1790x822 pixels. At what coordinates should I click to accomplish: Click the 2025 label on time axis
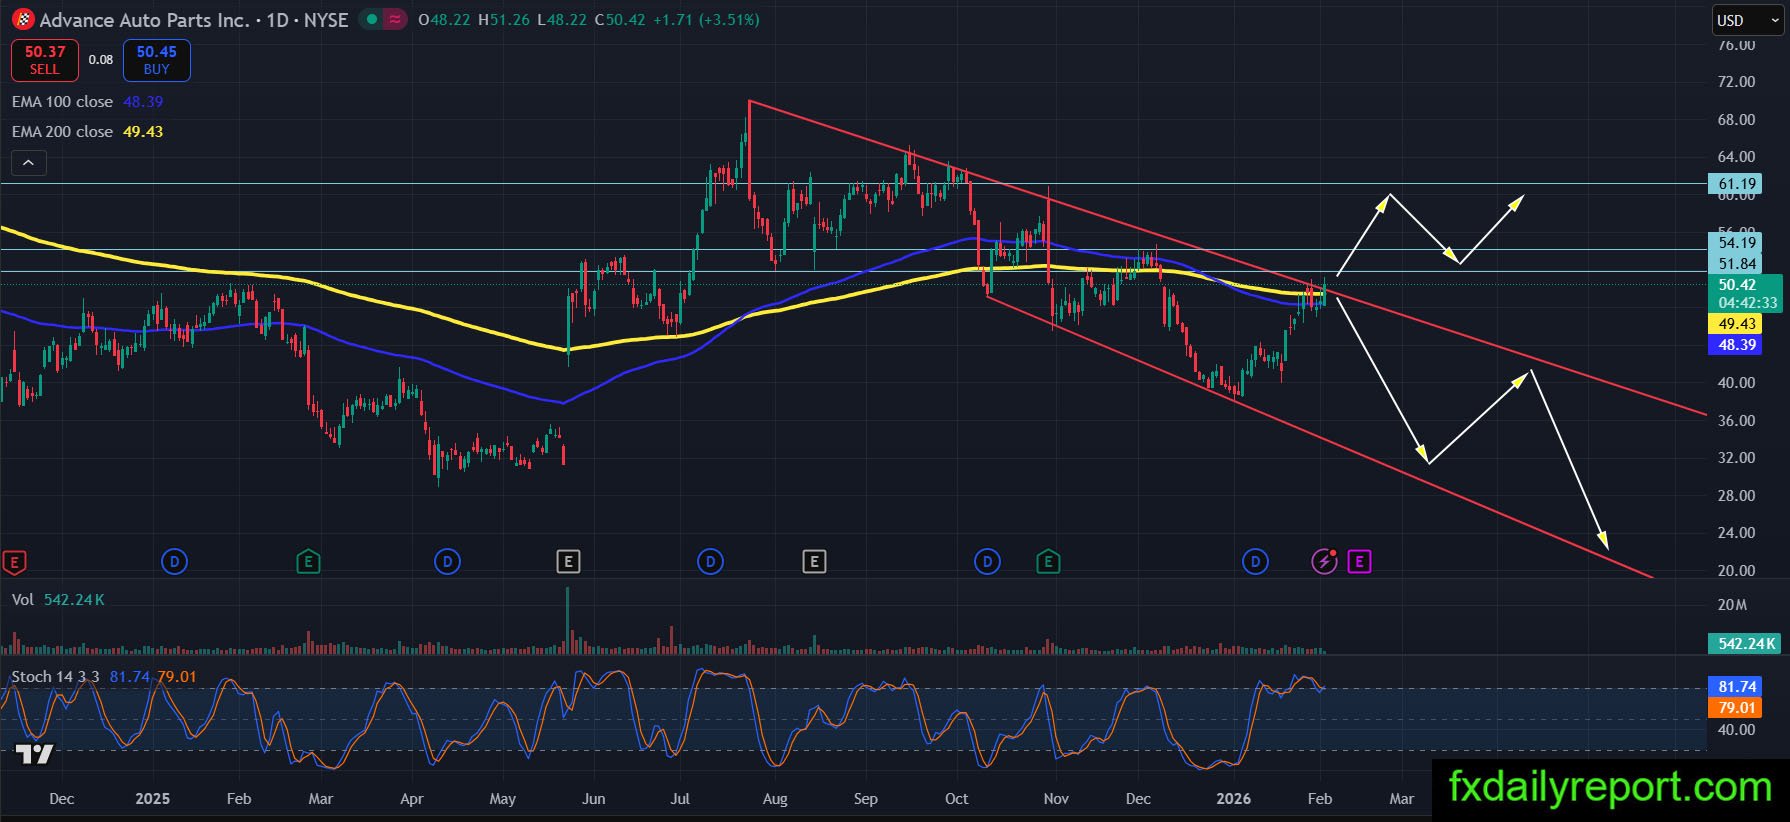pos(152,799)
